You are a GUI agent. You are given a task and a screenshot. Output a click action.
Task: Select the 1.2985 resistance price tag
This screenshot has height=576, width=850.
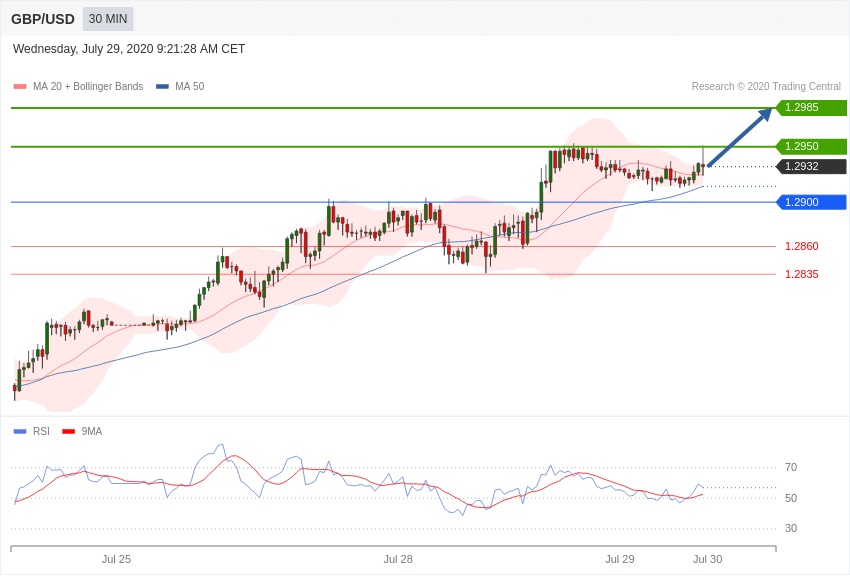point(811,107)
